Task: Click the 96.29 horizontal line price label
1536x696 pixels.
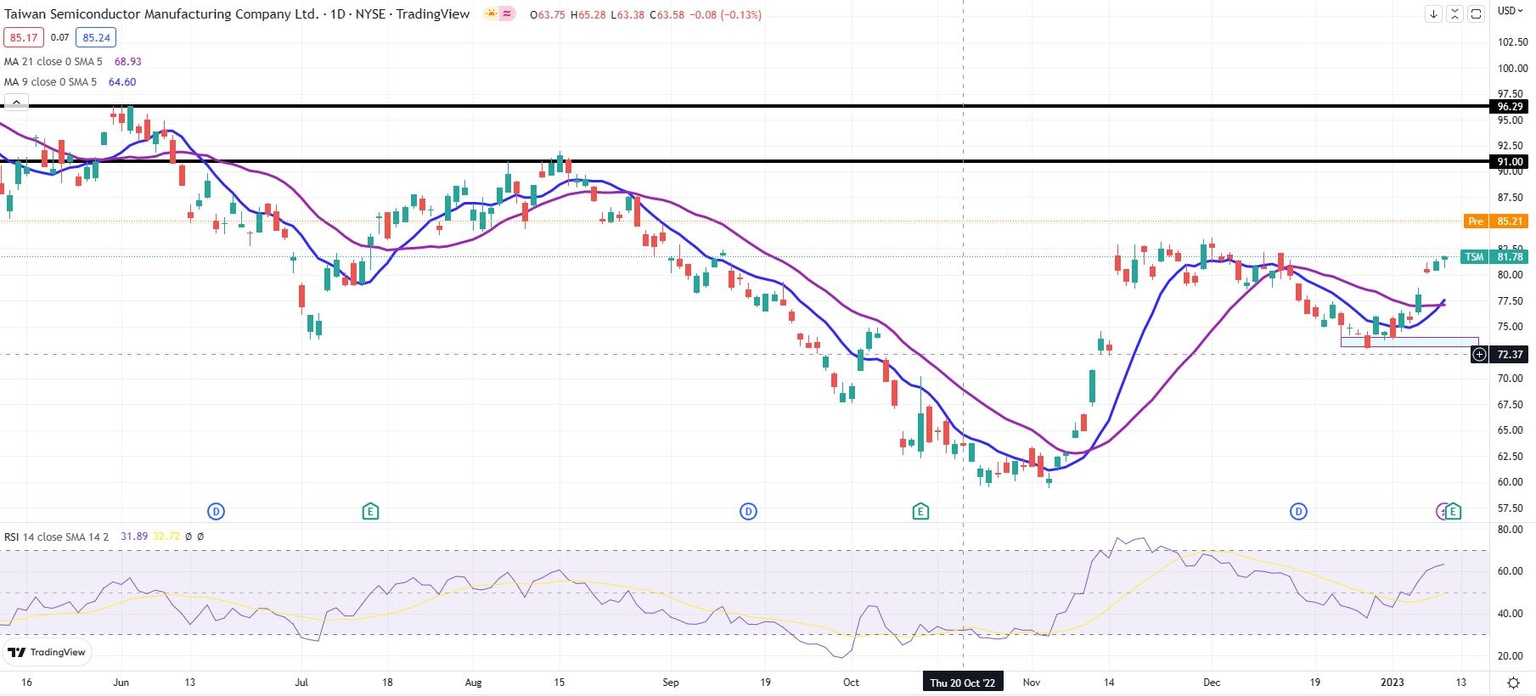Action: click(1508, 106)
